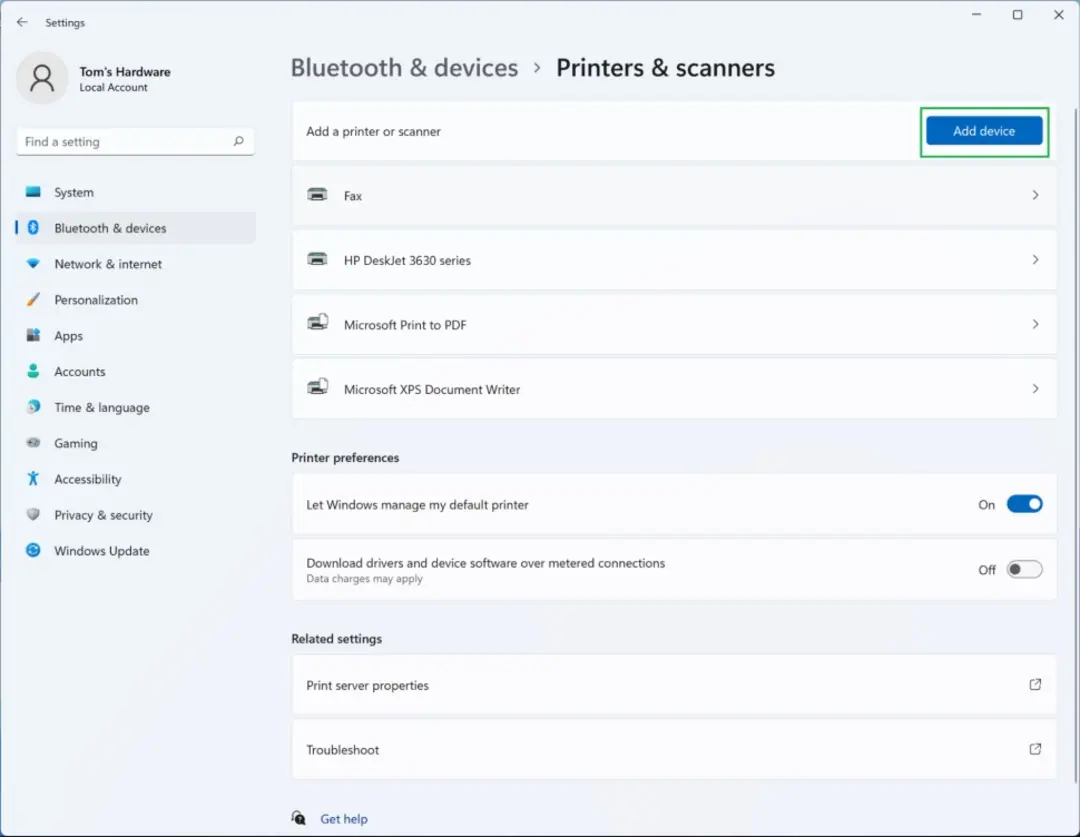Open external link icon for Print server properties
This screenshot has width=1080, height=837.
point(1035,684)
